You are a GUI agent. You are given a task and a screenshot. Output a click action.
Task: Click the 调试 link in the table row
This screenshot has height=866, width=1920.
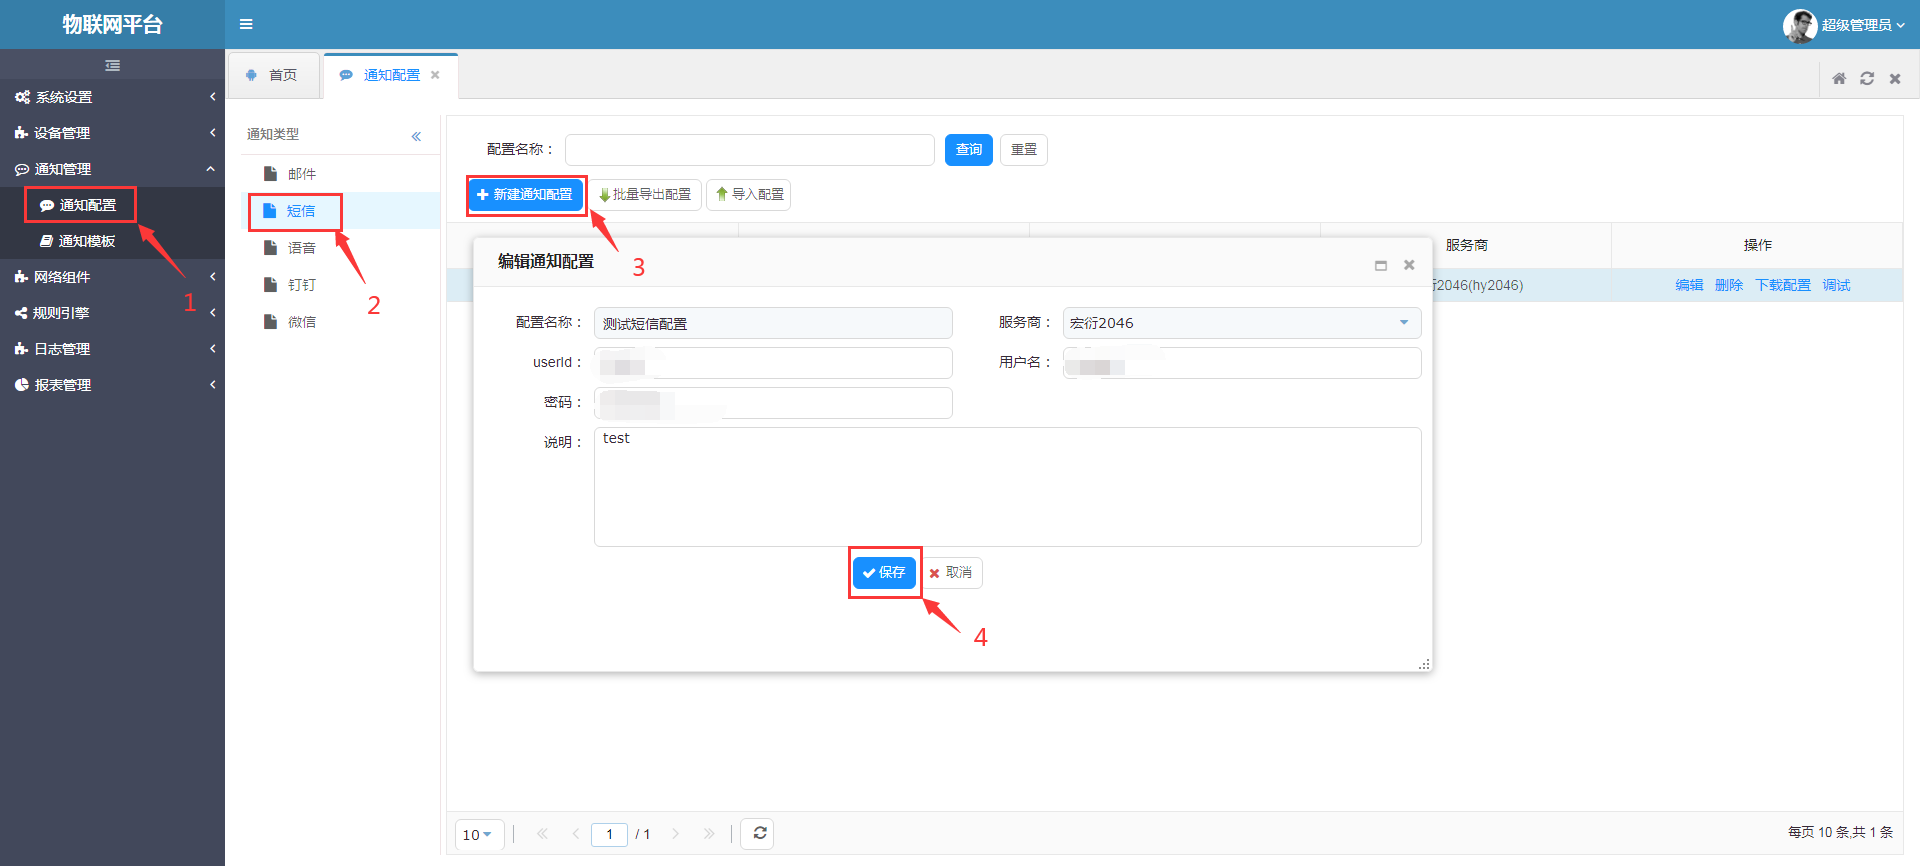(x=1836, y=285)
